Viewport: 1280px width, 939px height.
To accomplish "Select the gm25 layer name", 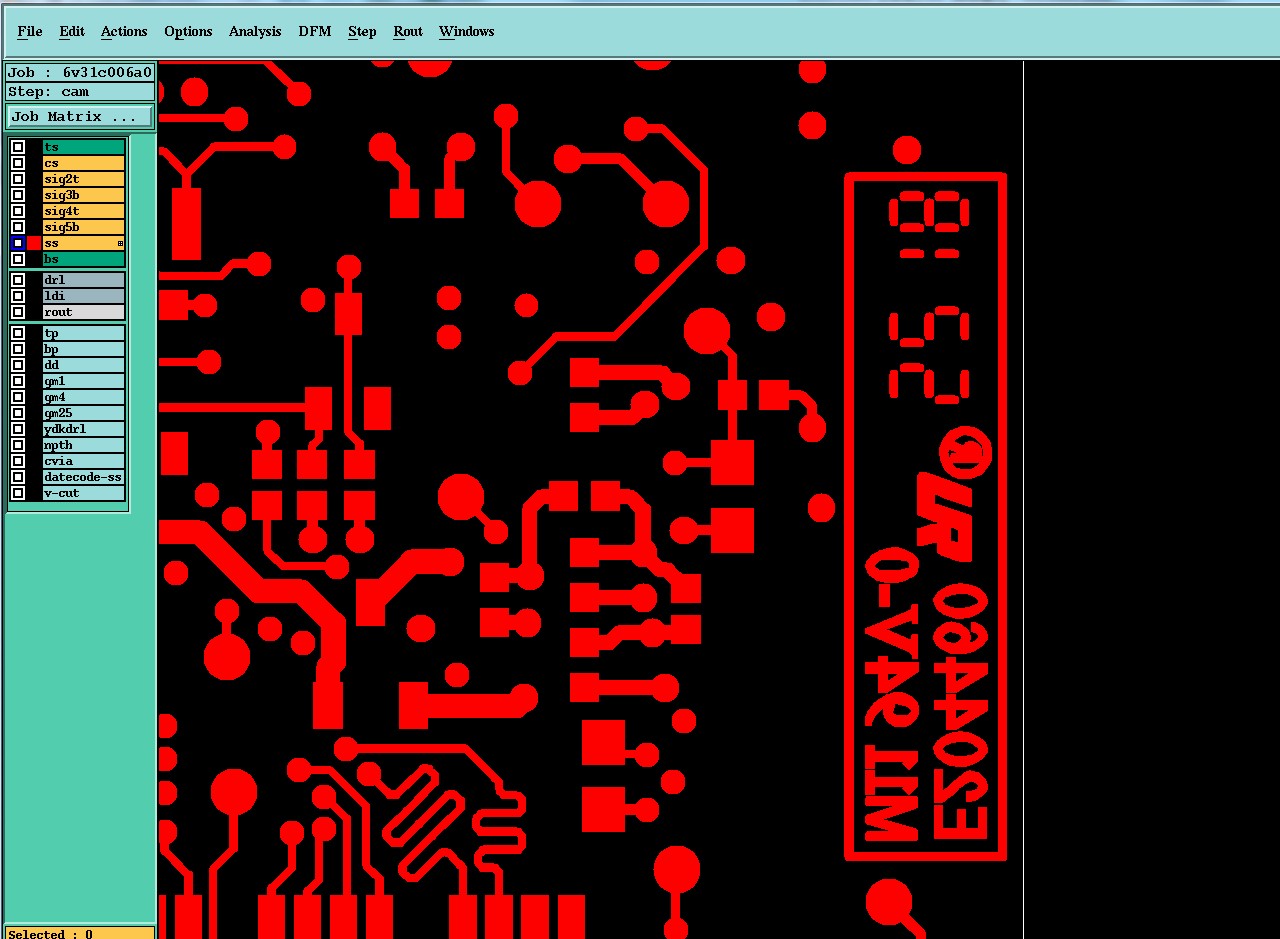I will (84, 413).
